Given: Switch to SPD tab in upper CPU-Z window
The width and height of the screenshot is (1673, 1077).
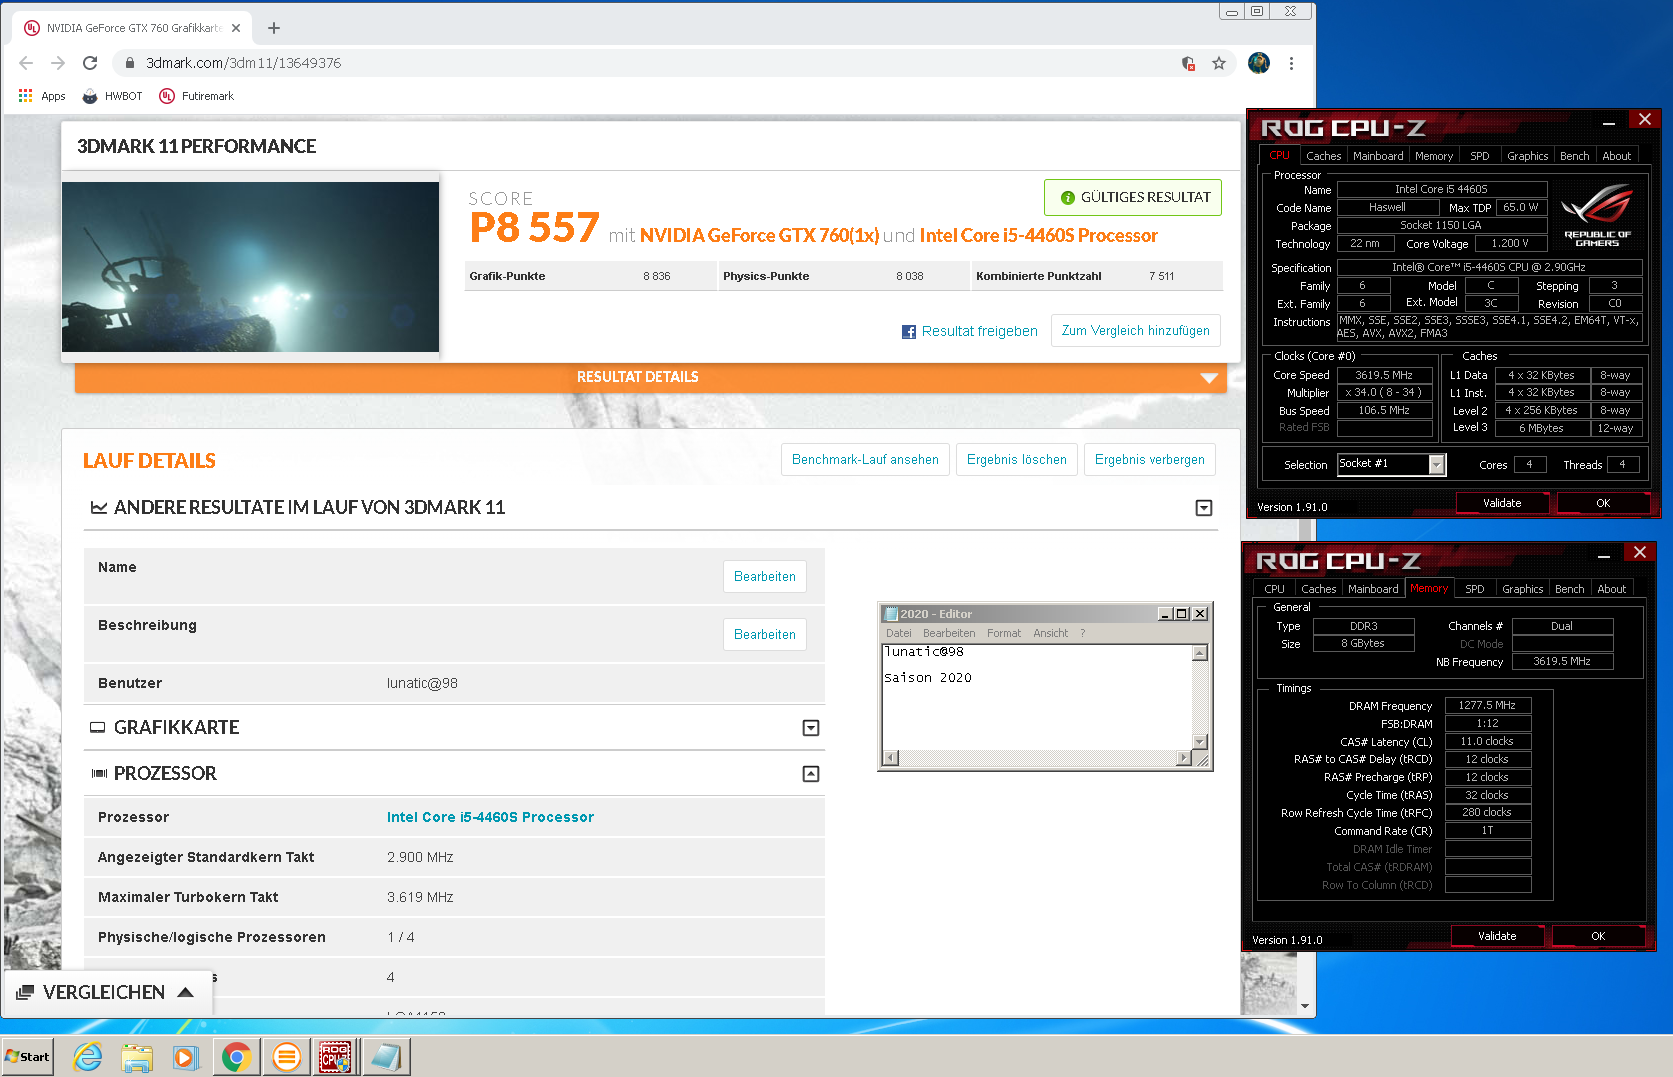Looking at the screenshot, I should point(1479,156).
